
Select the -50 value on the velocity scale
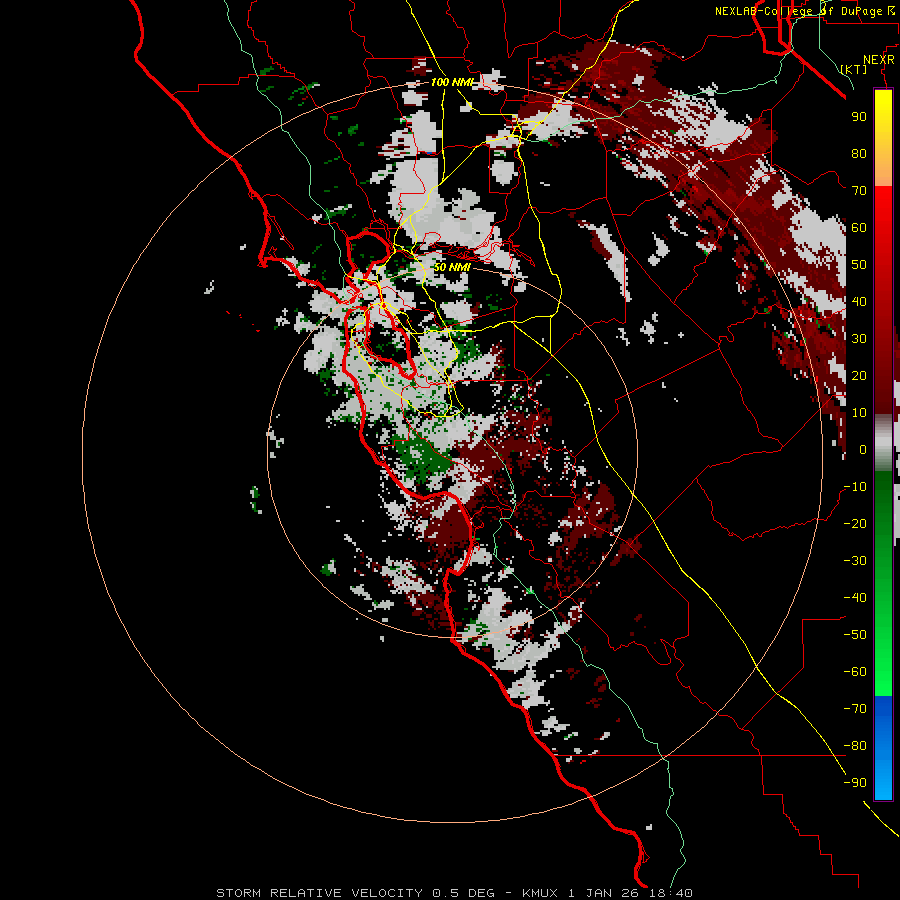(x=855, y=635)
